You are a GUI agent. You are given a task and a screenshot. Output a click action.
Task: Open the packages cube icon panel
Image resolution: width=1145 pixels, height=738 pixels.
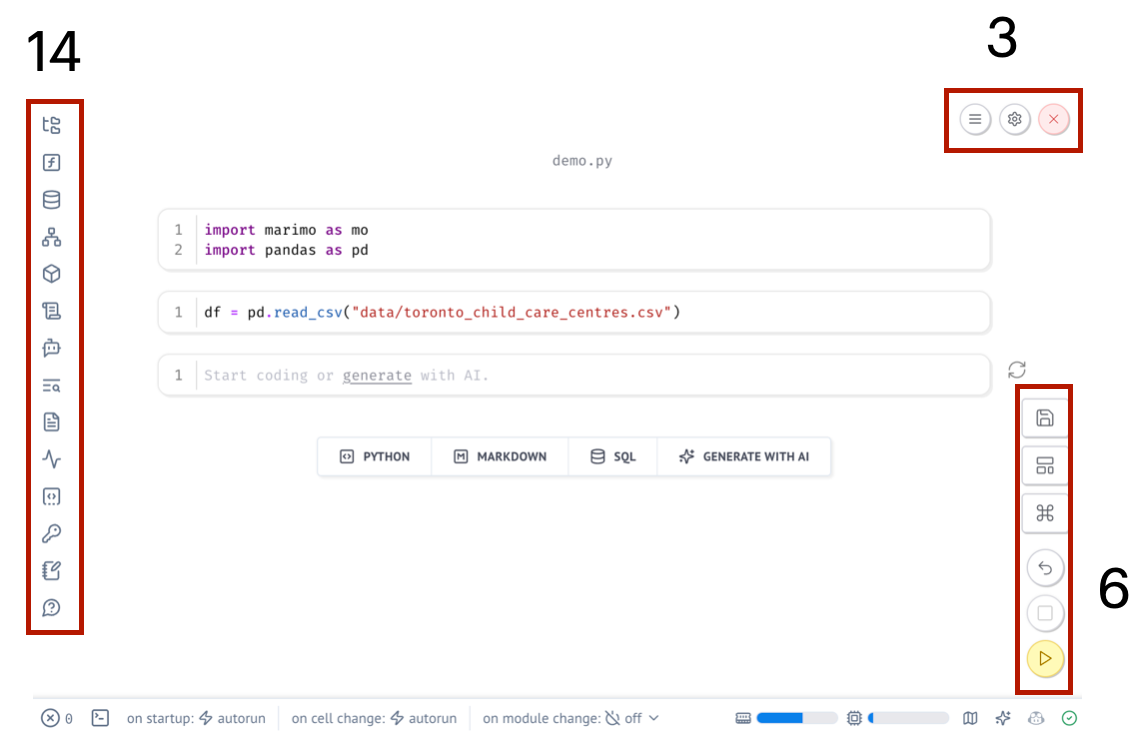click(52, 274)
